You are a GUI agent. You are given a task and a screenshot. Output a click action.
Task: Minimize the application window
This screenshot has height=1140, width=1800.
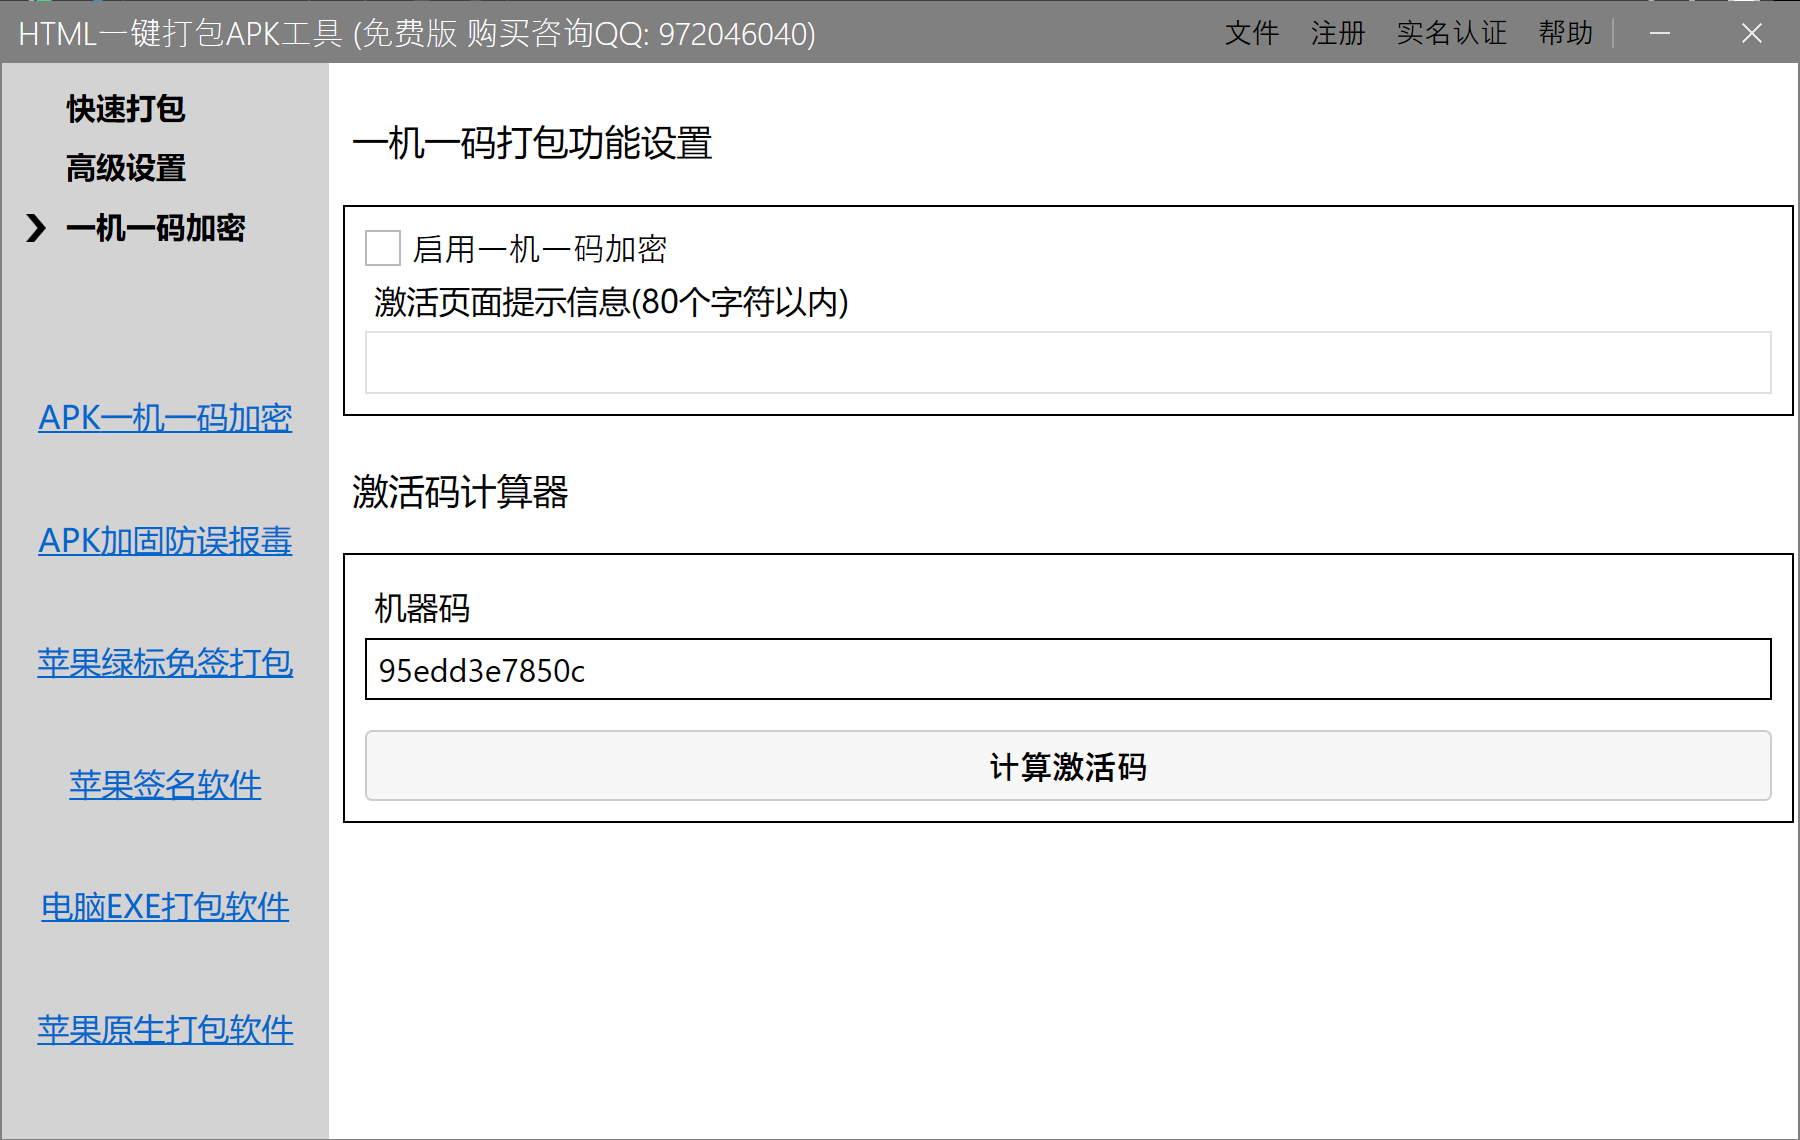(x=1660, y=34)
